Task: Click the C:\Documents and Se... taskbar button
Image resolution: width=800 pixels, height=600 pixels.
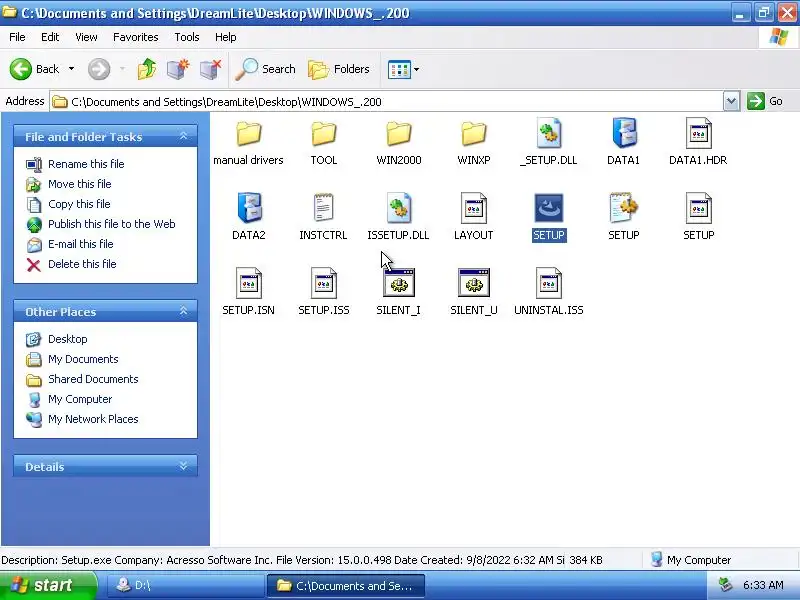Action: 345,585
